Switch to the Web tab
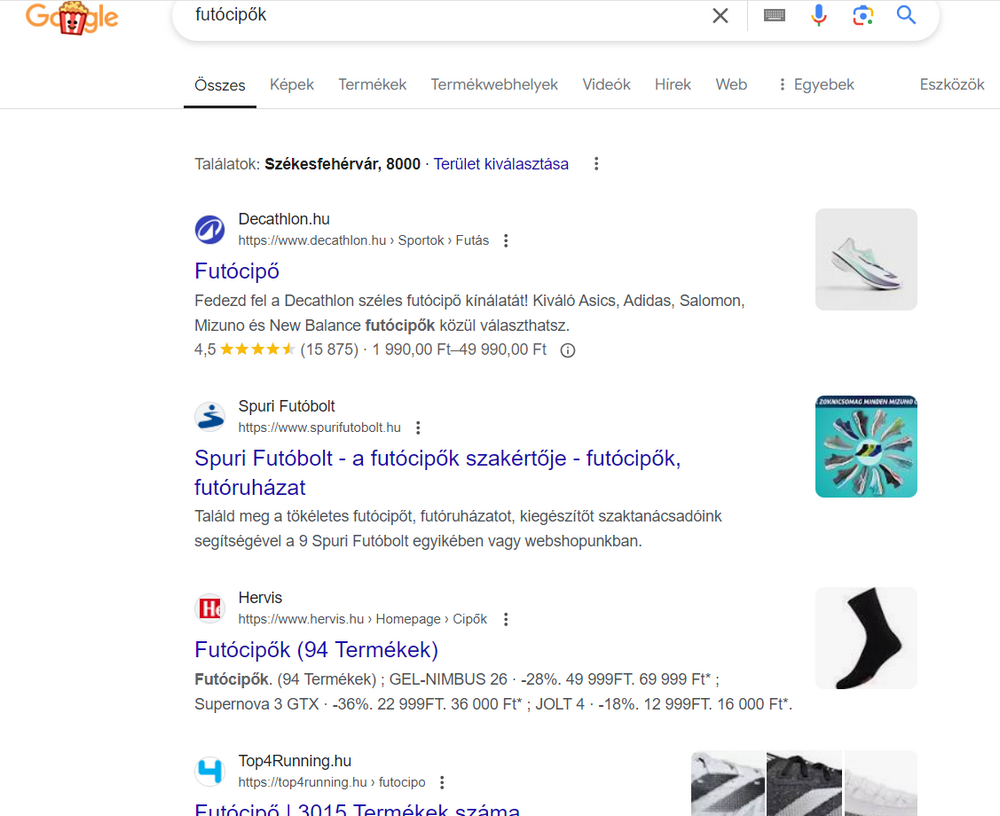 pos(732,84)
